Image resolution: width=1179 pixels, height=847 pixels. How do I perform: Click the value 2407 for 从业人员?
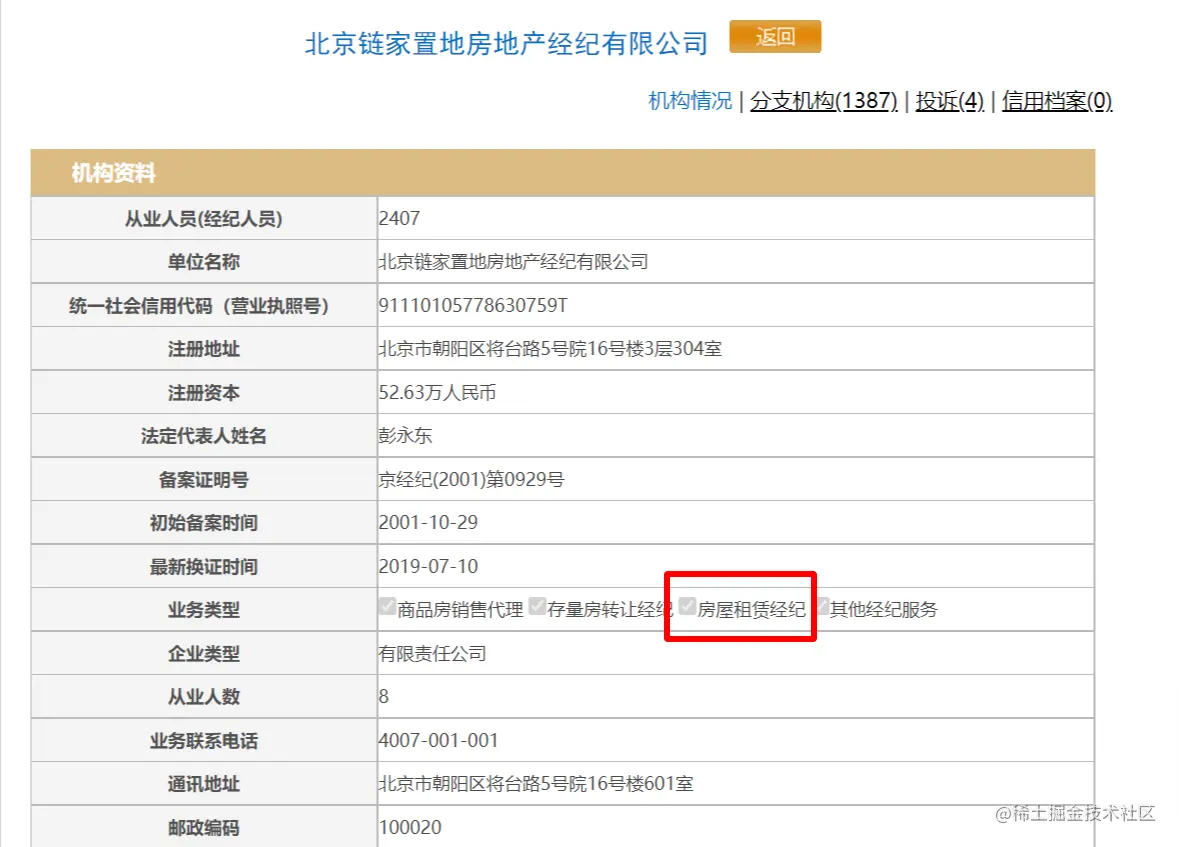point(399,218)
